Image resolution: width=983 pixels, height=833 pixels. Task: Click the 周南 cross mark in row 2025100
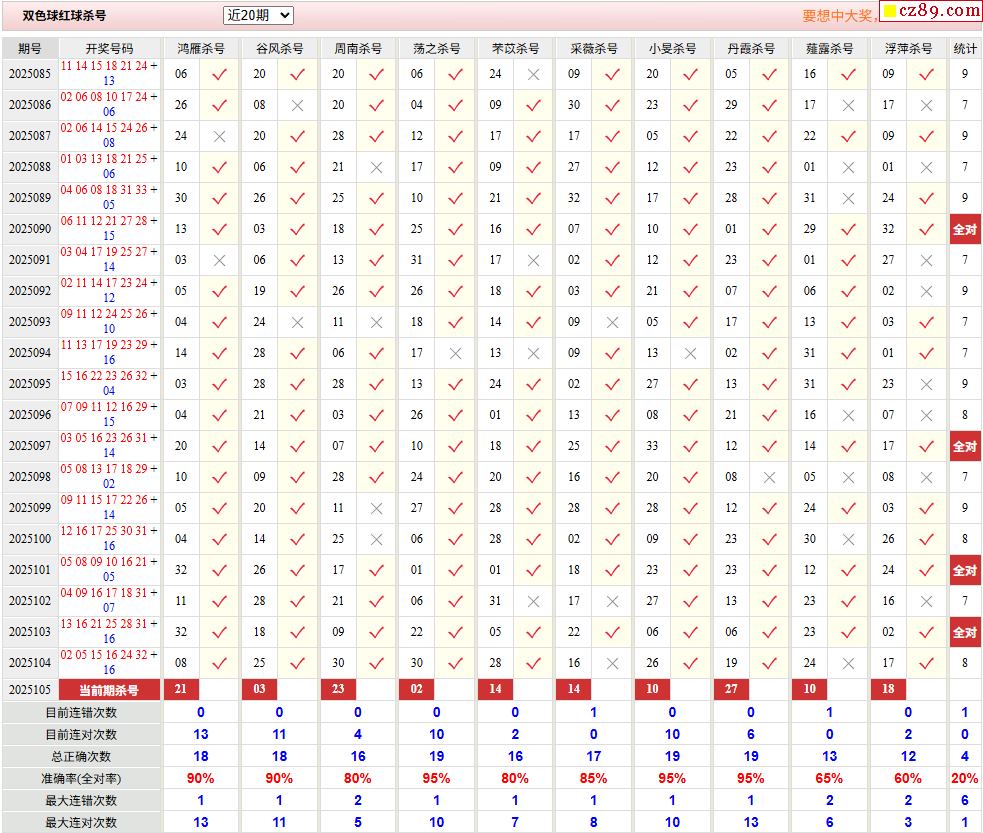[x=376, y=539]
